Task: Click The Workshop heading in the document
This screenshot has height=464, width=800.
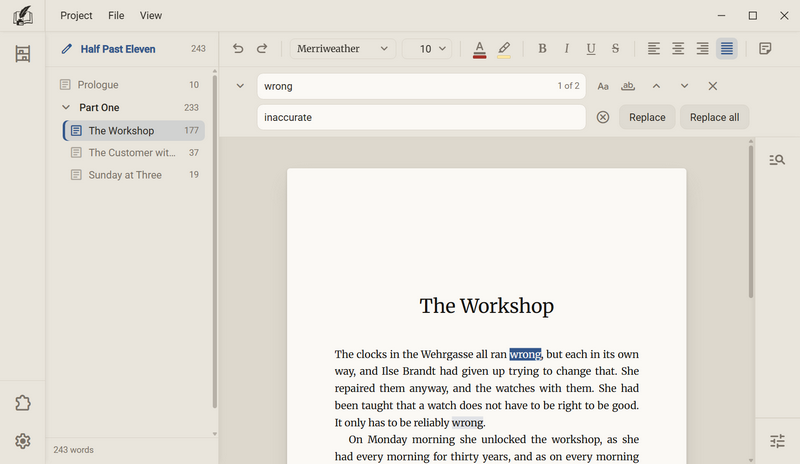Action: point(486,306)
